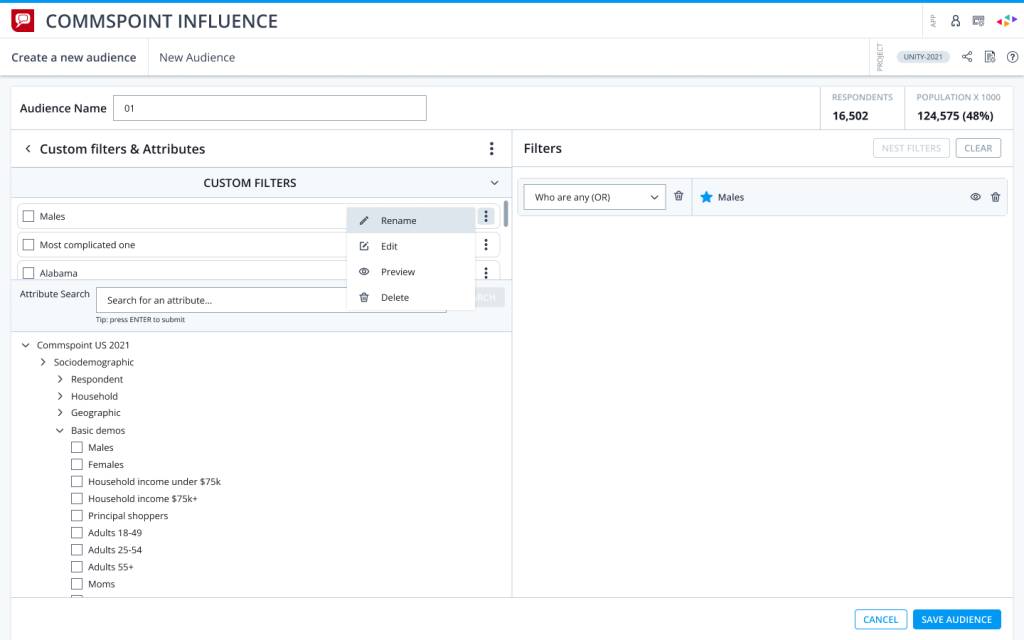This screenshot has height=640, width=1024.
Task: Open the Create a new audience tab
Action: 74,57
